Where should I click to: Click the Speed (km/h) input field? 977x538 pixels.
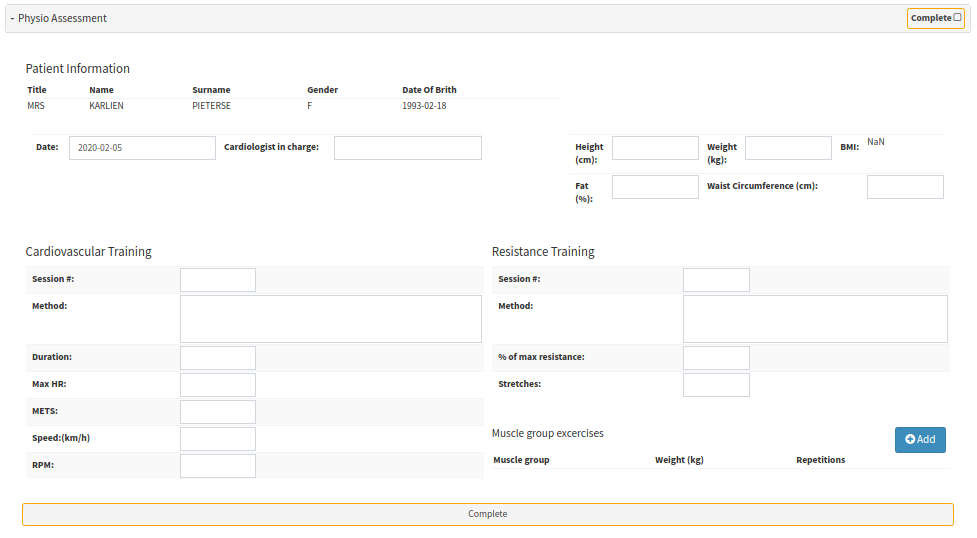pos(217,439)
